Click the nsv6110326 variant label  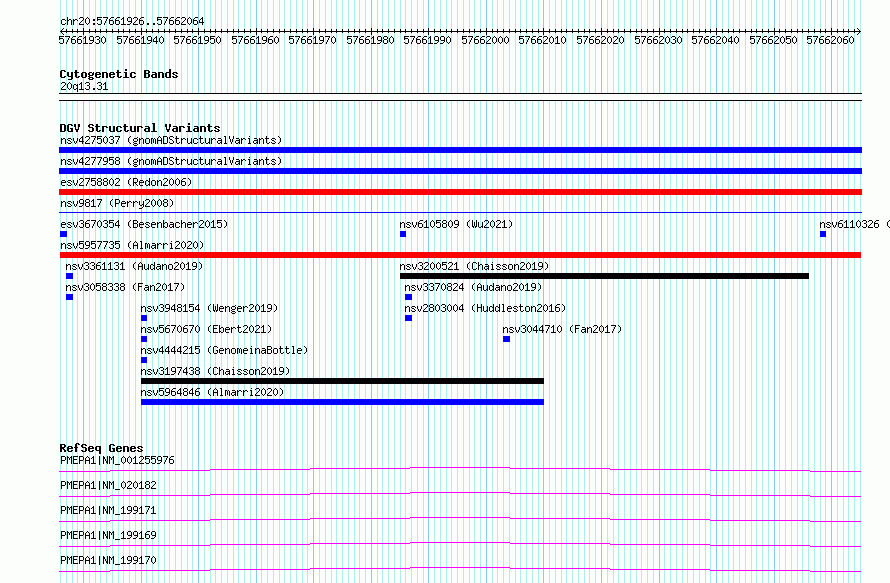tap(854, 224)
